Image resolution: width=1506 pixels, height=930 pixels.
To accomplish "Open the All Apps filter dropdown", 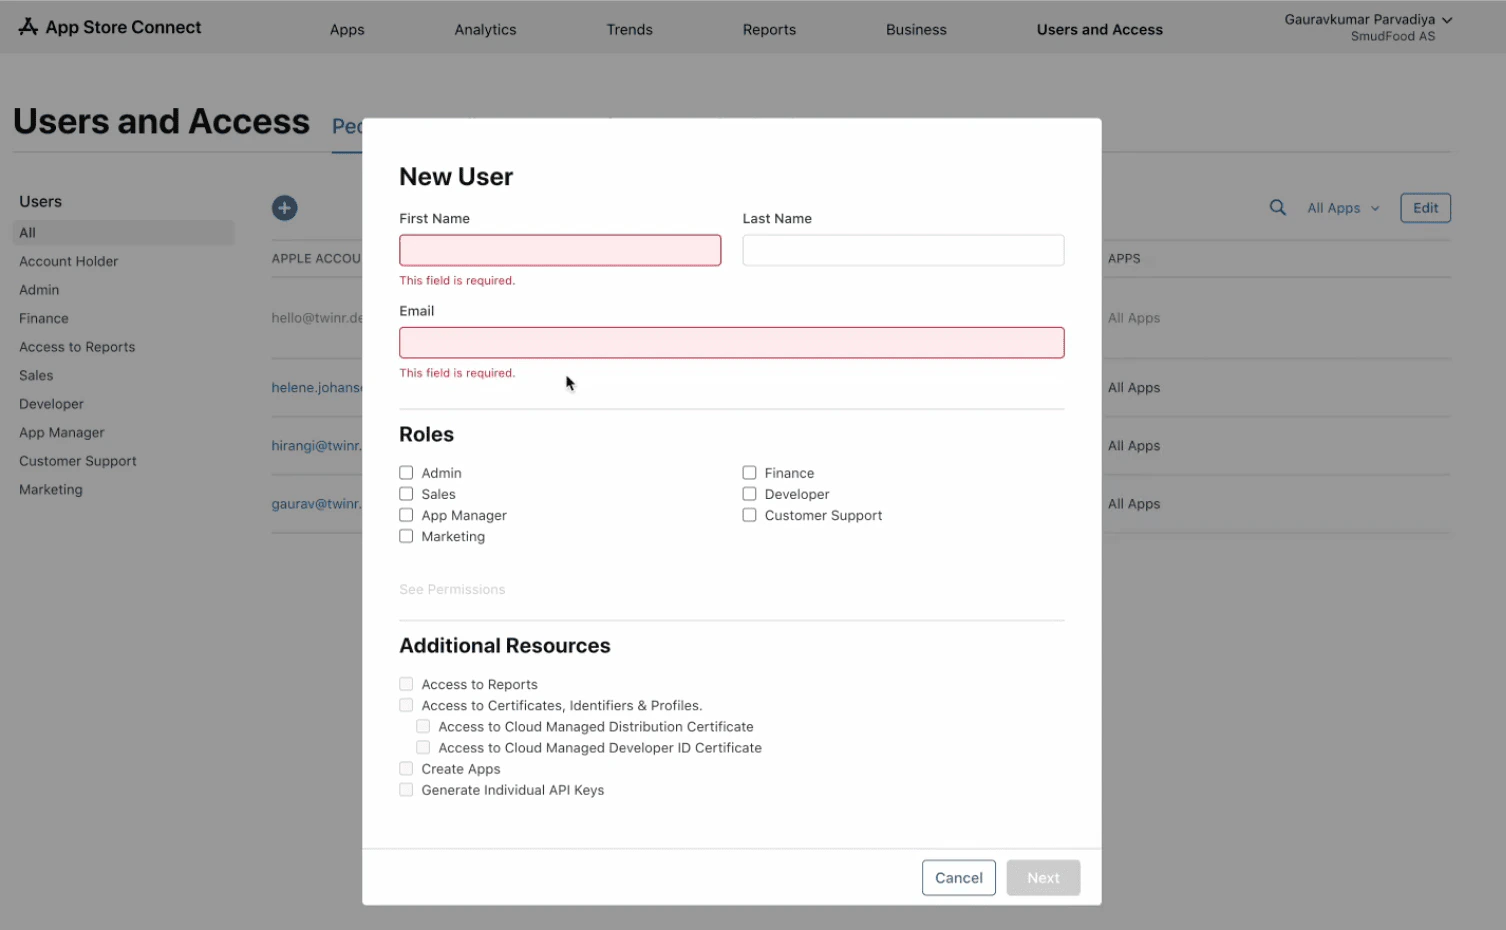I will tap(1343, 208).
